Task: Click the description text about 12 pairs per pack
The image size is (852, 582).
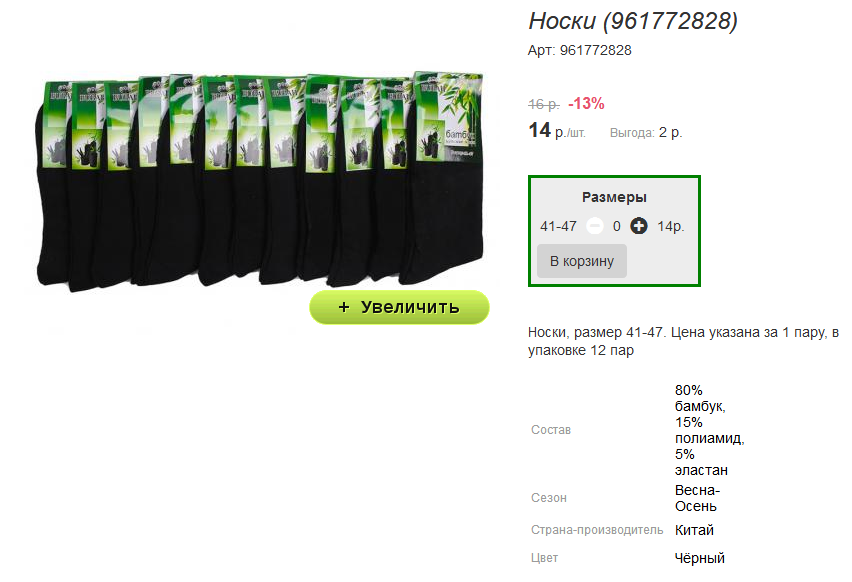Action: coord(684,341)
